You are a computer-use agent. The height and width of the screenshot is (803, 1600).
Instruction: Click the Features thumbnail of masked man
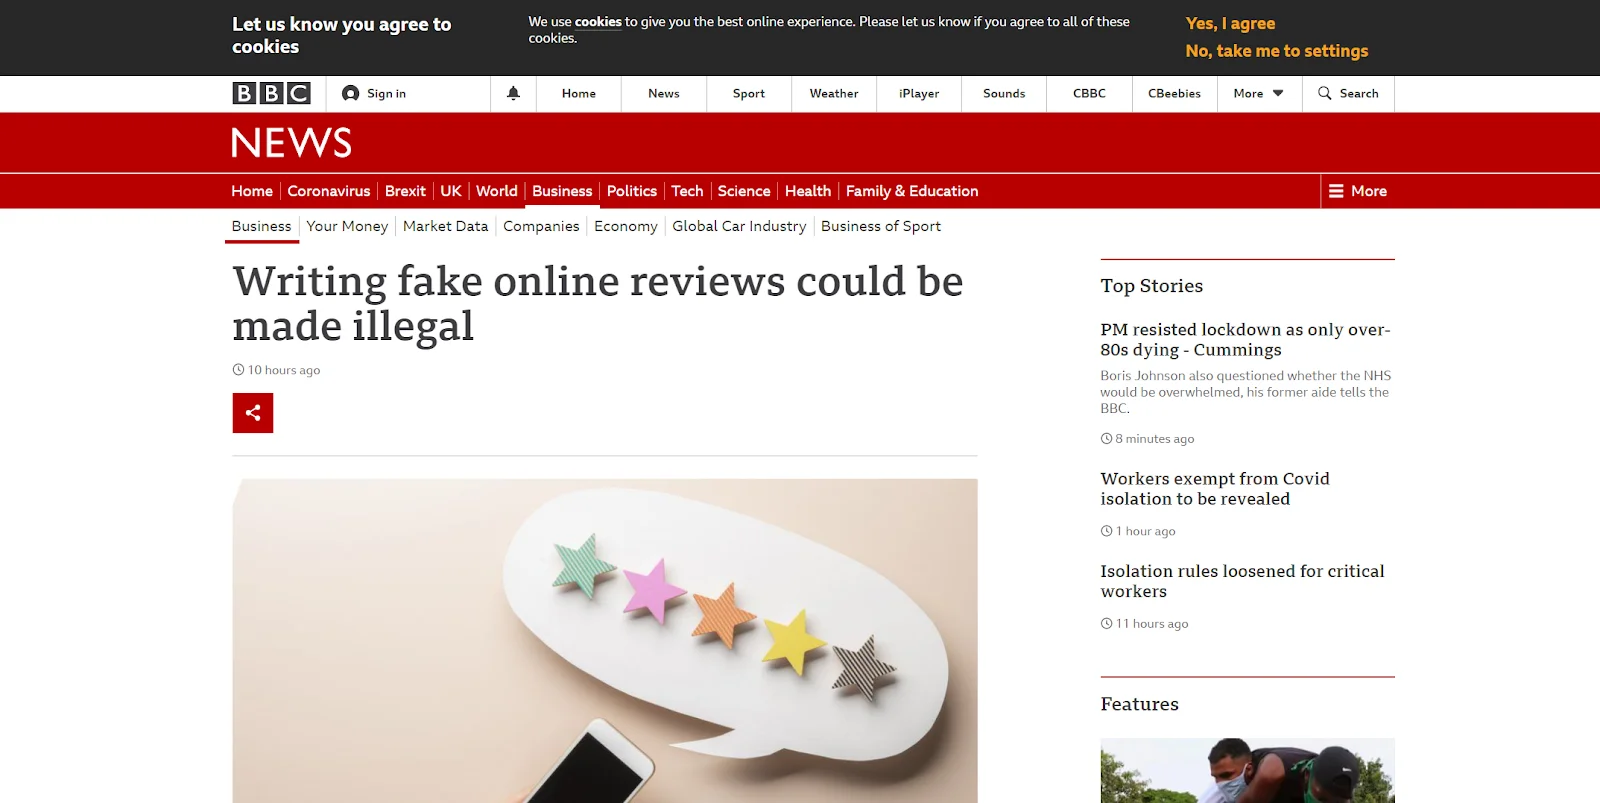(1247, 770)
